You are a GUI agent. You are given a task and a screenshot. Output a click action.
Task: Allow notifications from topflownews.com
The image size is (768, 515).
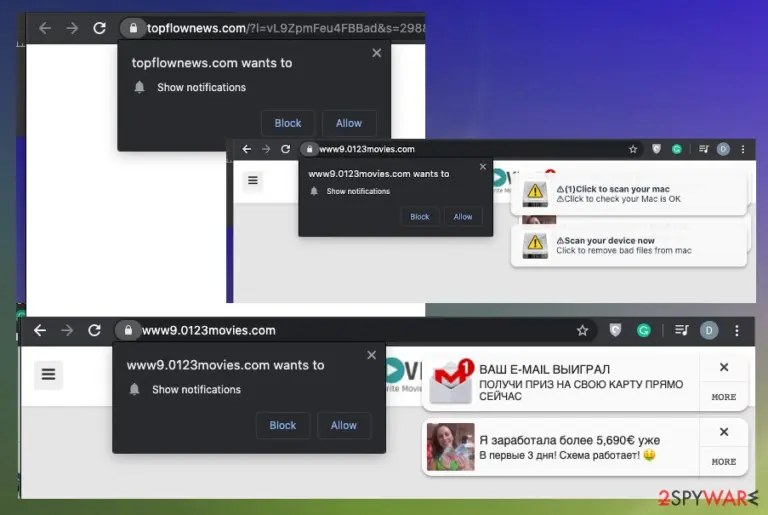(349, 123)
